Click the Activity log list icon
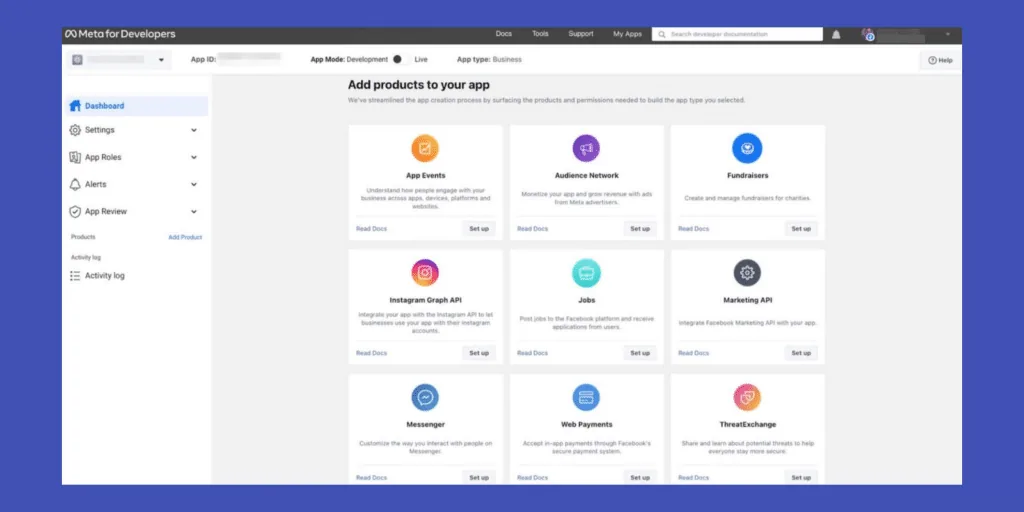Screen dimensions: 1024x512 75,276
